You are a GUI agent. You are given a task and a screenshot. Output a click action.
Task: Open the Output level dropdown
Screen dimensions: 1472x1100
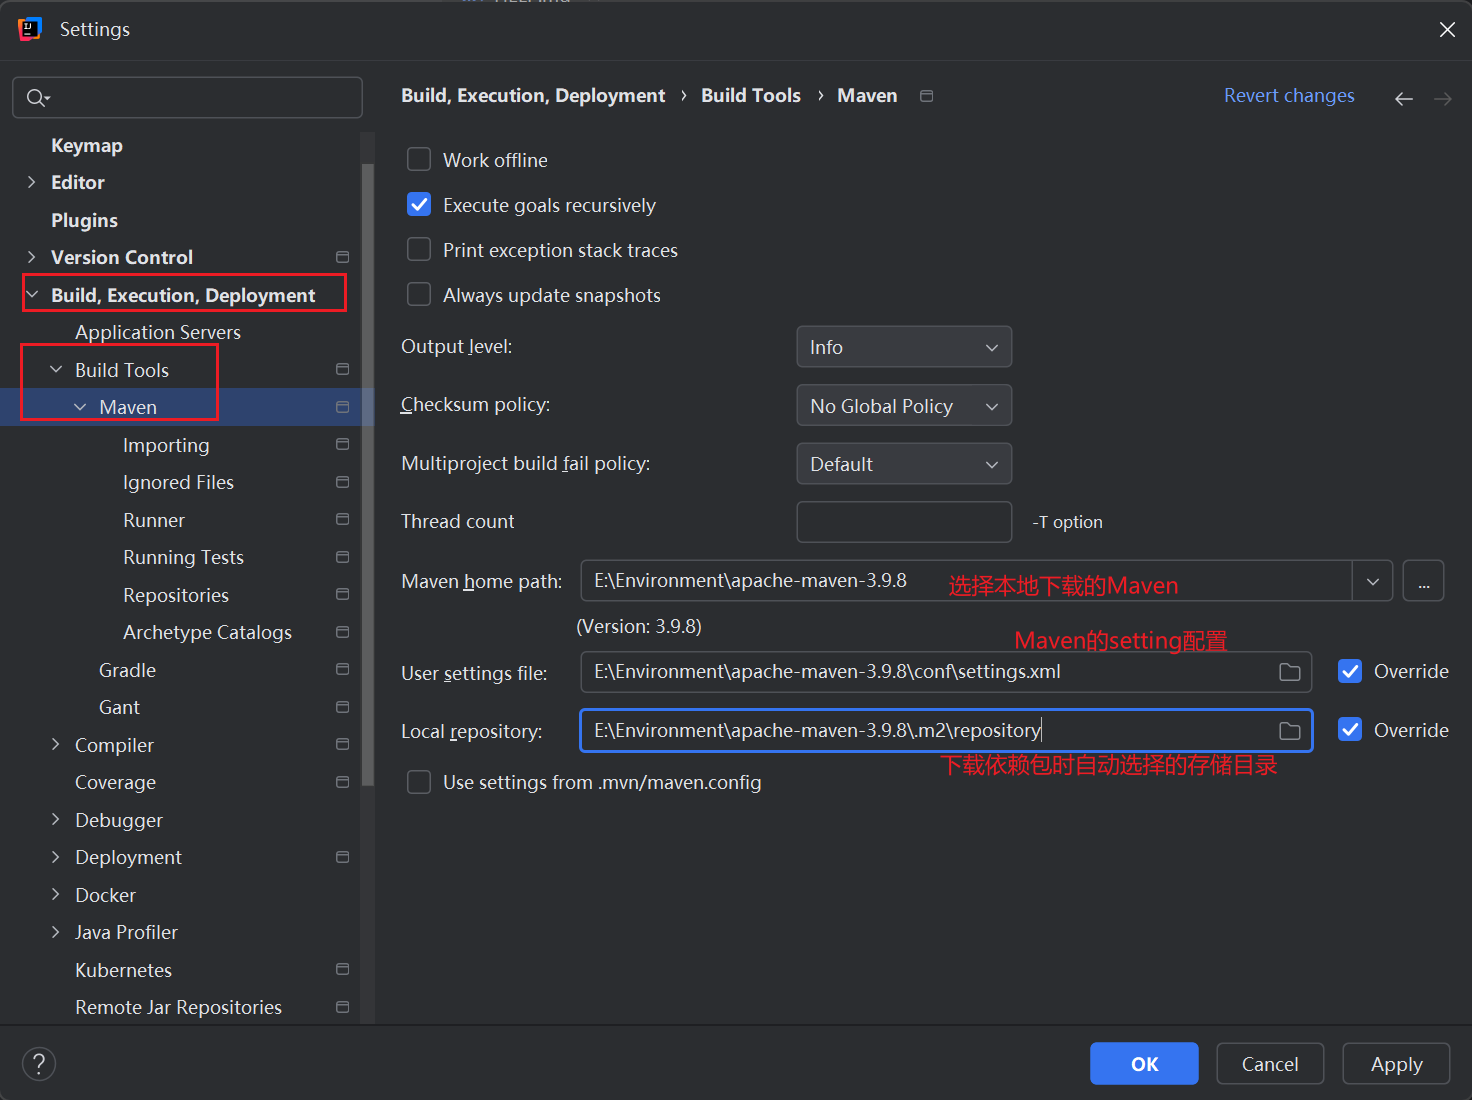click(903, 347)
